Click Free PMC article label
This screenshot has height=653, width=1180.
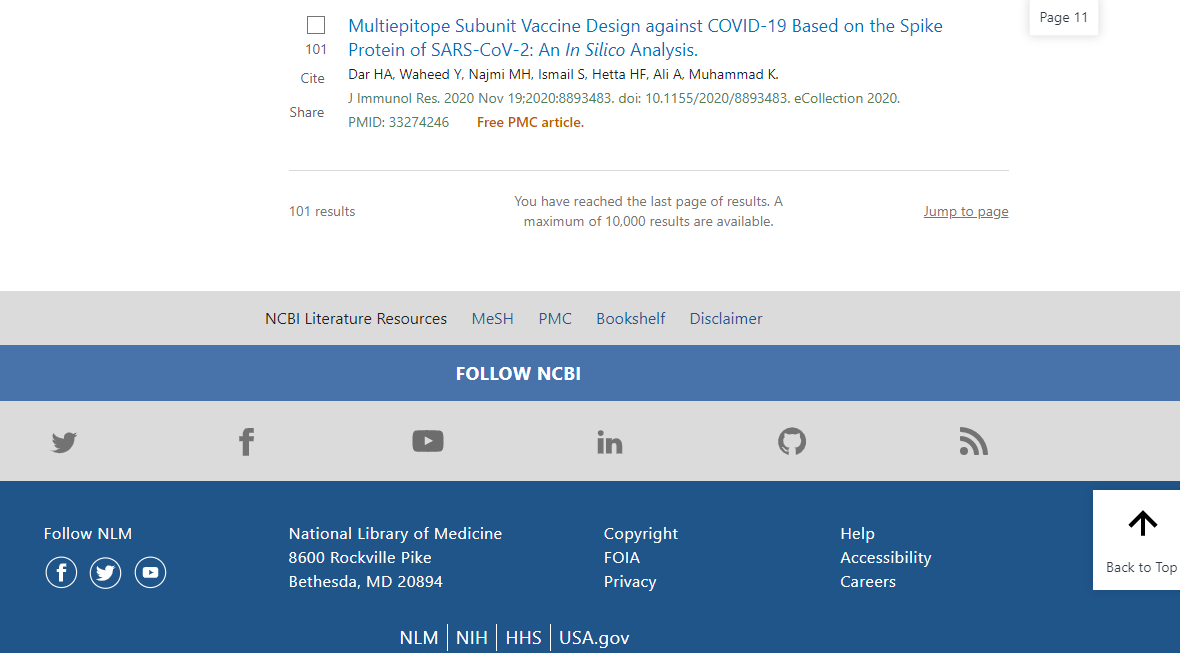coord(530,122)
